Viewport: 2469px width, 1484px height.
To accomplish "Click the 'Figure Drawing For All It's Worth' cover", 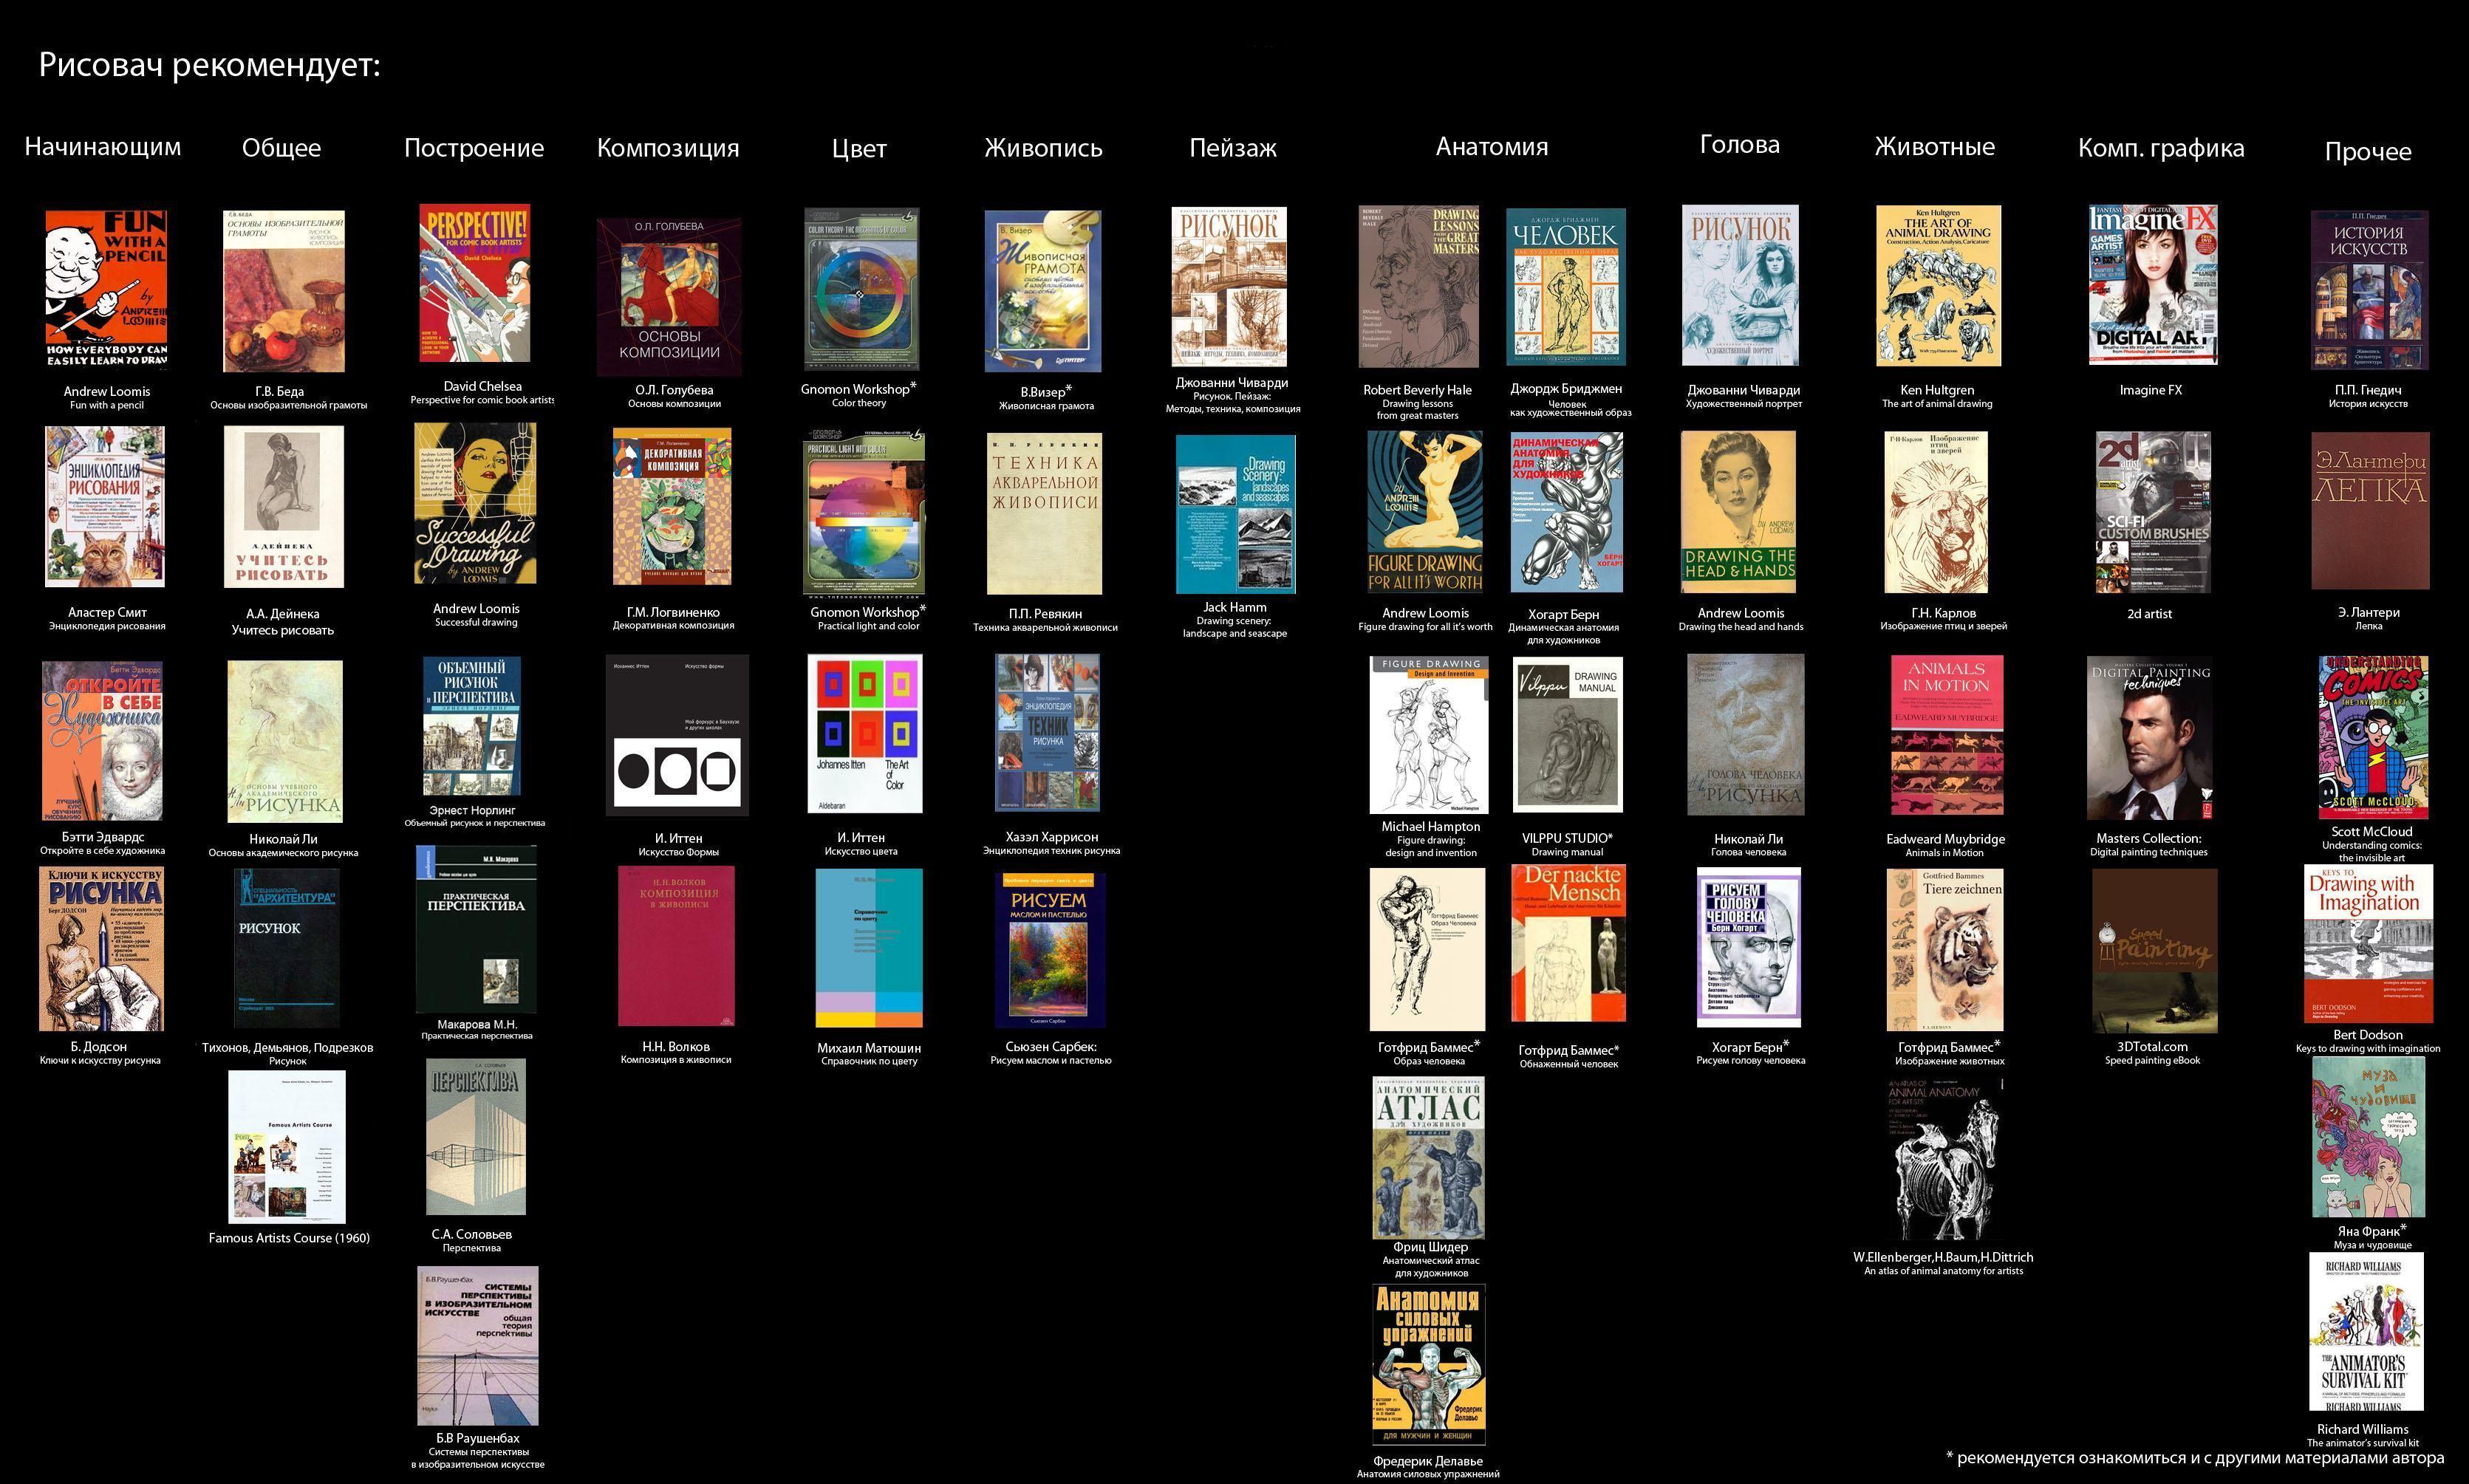I will [x=1424, y=512].
